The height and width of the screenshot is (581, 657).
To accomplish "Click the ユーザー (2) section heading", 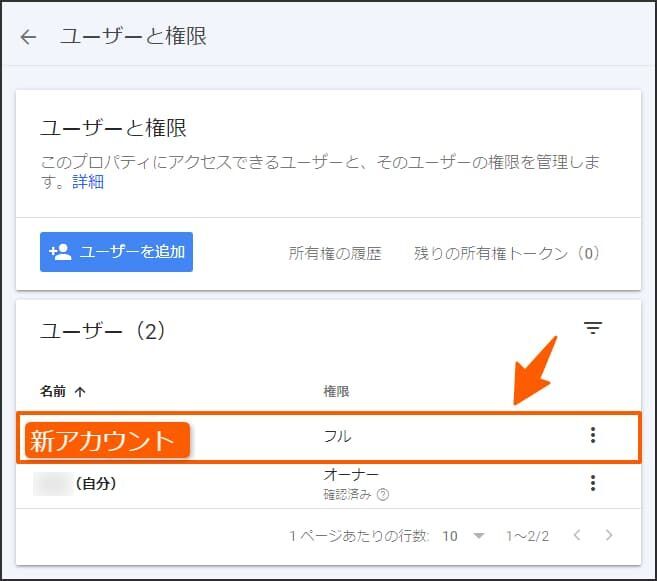I will tap(103, 331).
